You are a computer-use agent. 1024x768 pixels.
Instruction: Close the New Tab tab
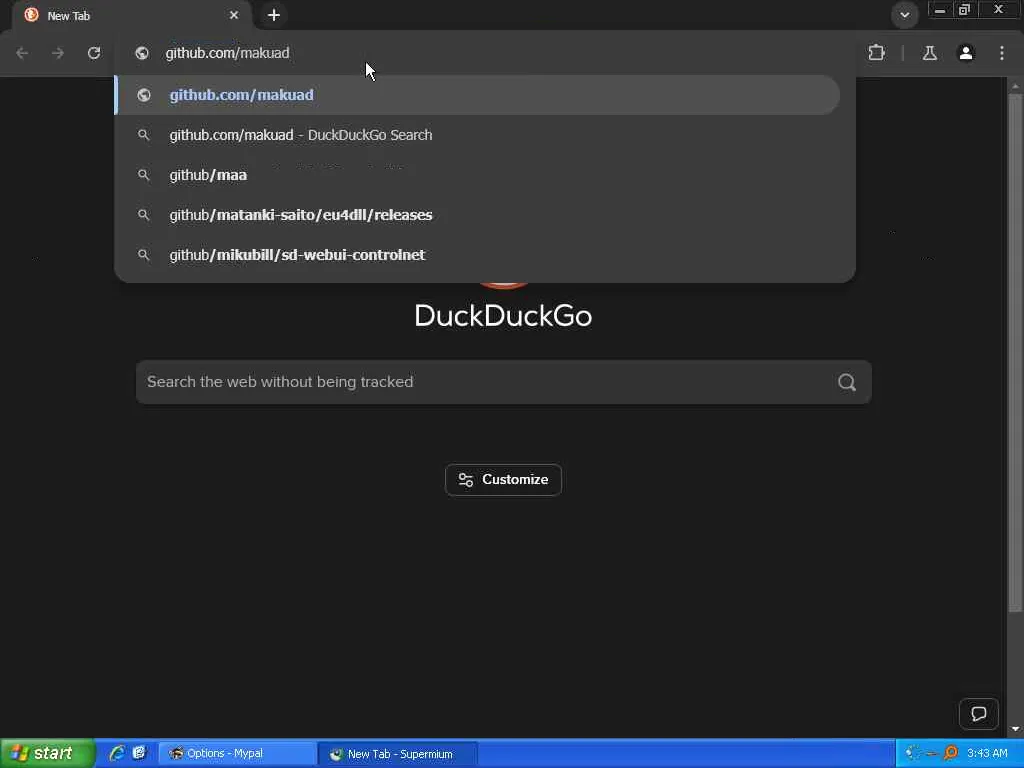click(234, 15)
